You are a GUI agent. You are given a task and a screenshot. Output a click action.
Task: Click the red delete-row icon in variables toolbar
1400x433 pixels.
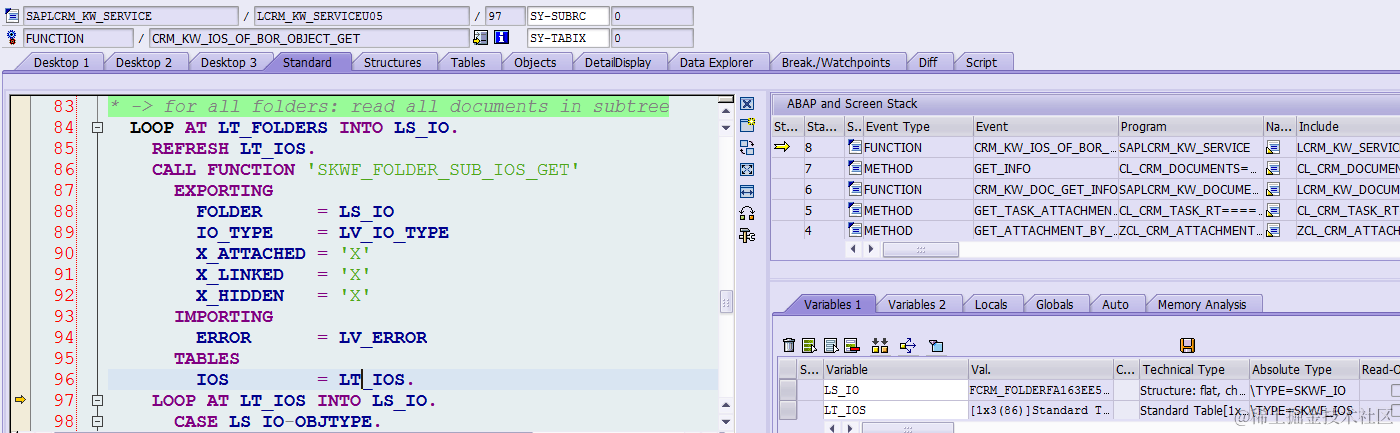click(851, 345)
